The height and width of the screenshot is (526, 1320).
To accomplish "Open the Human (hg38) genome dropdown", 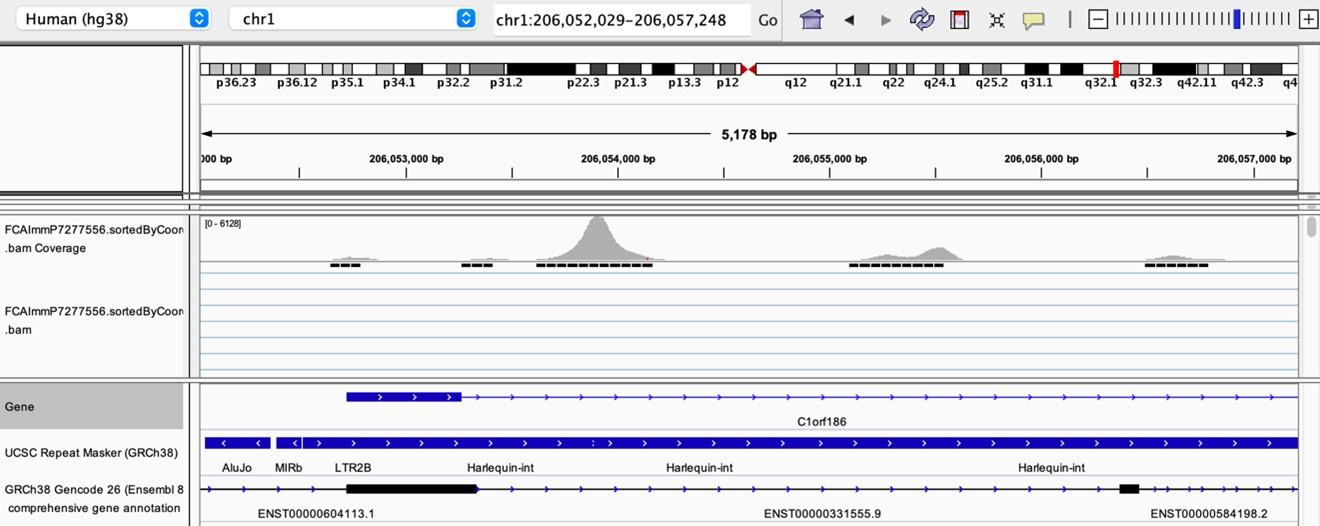I will click(117, 19).
